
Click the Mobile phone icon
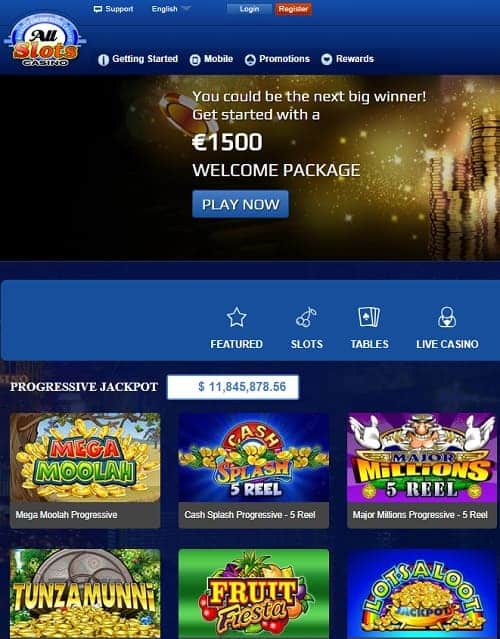[x=195, y=60]
